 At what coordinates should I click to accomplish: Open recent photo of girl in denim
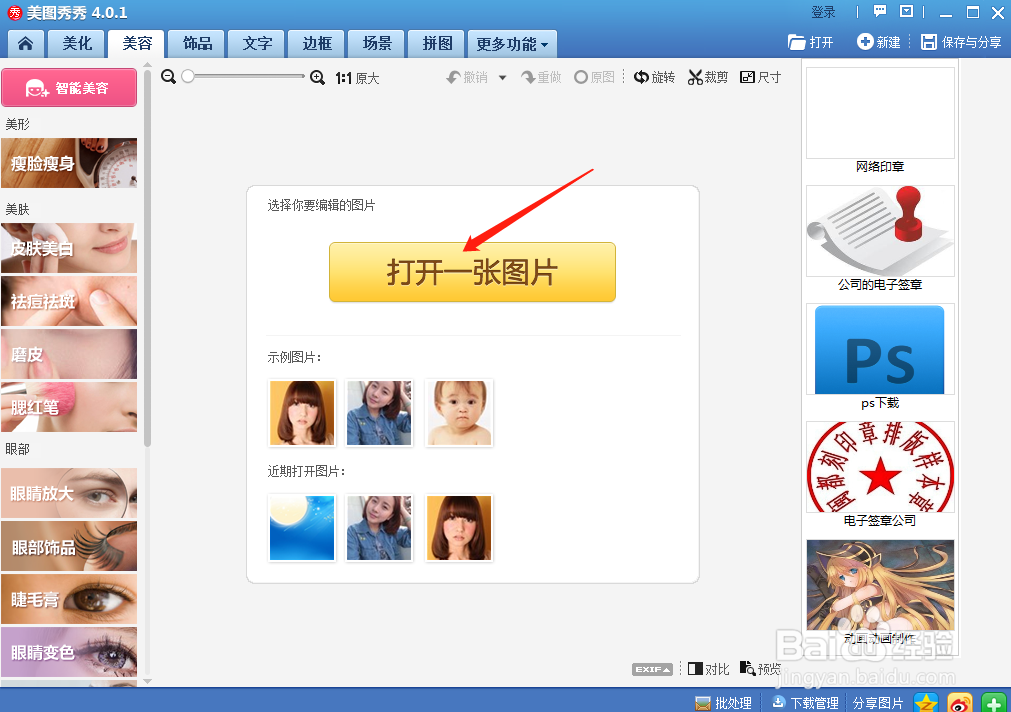click(379, 528)
